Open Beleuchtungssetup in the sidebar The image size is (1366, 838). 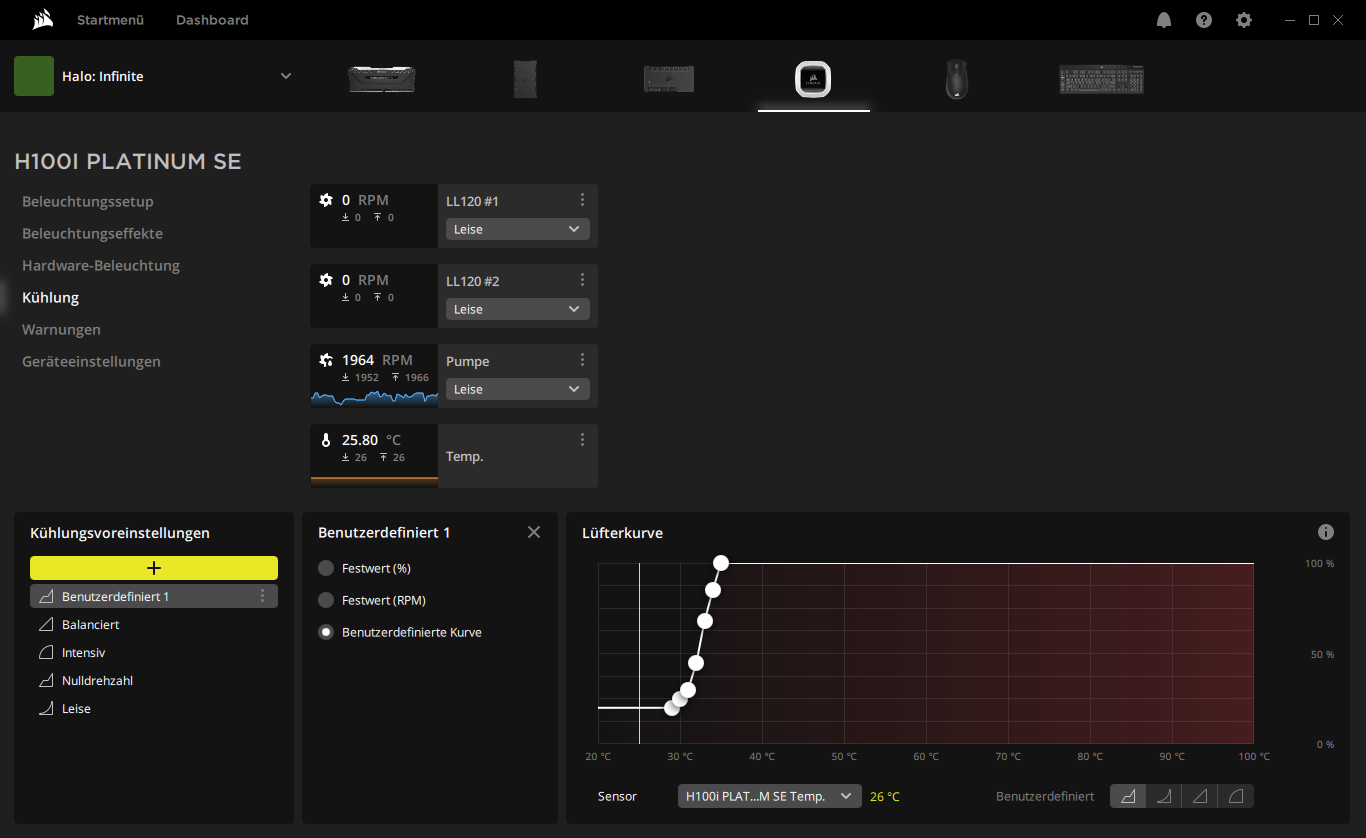point(88,201)
